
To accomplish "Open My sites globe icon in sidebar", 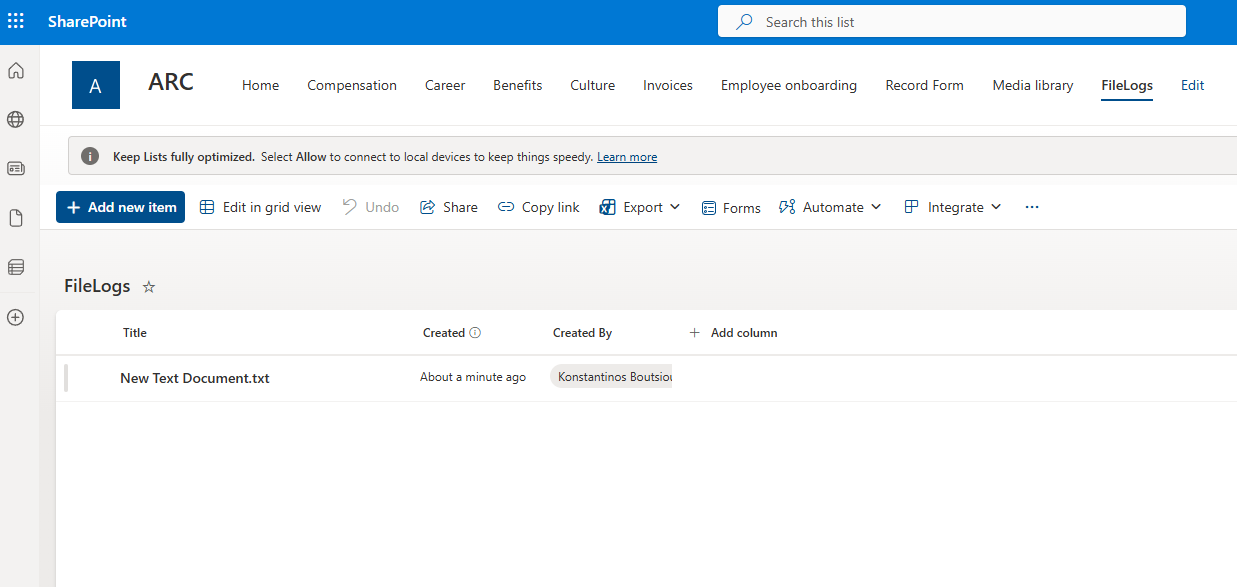I will pos(16,120).
